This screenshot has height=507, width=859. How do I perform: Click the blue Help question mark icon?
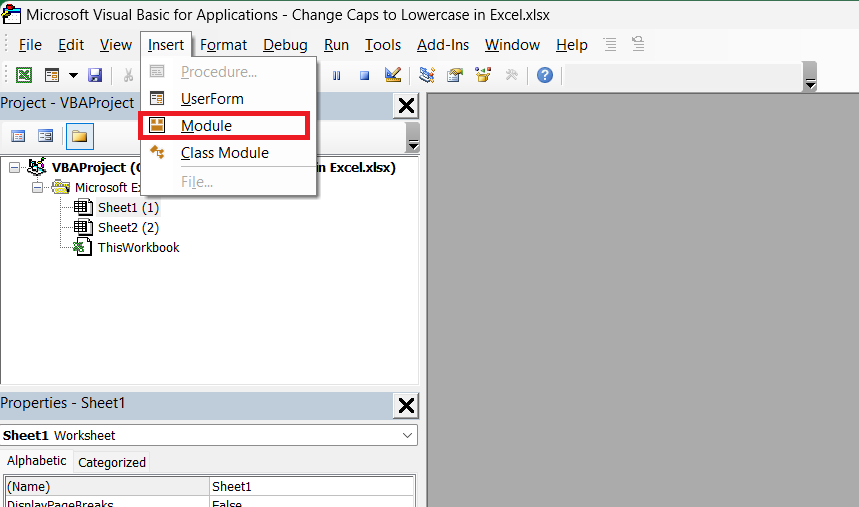click(545, 75)
